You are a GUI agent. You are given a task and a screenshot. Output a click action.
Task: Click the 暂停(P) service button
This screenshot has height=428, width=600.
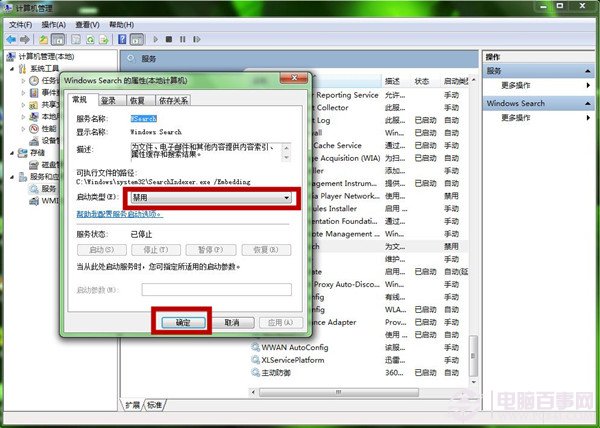pos(211,250)
